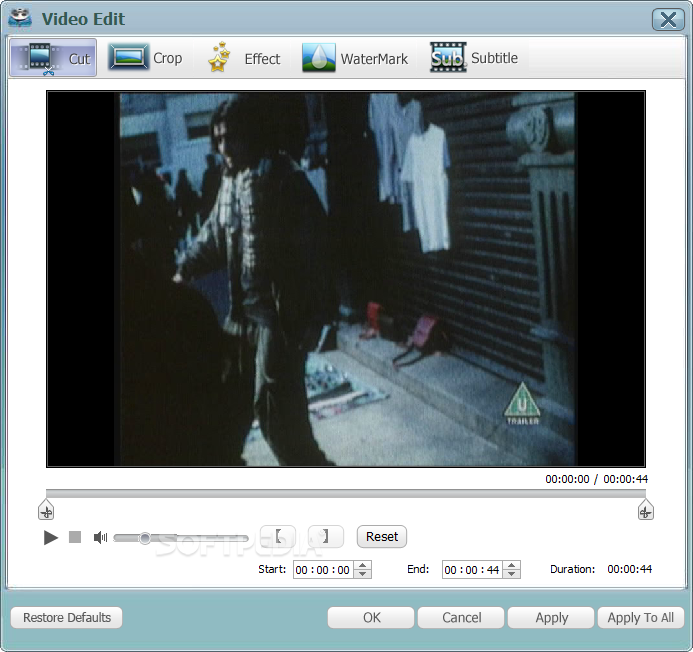693x652 pixels.
Task: Click the WaterMark droplet icon
Action: 319,57
